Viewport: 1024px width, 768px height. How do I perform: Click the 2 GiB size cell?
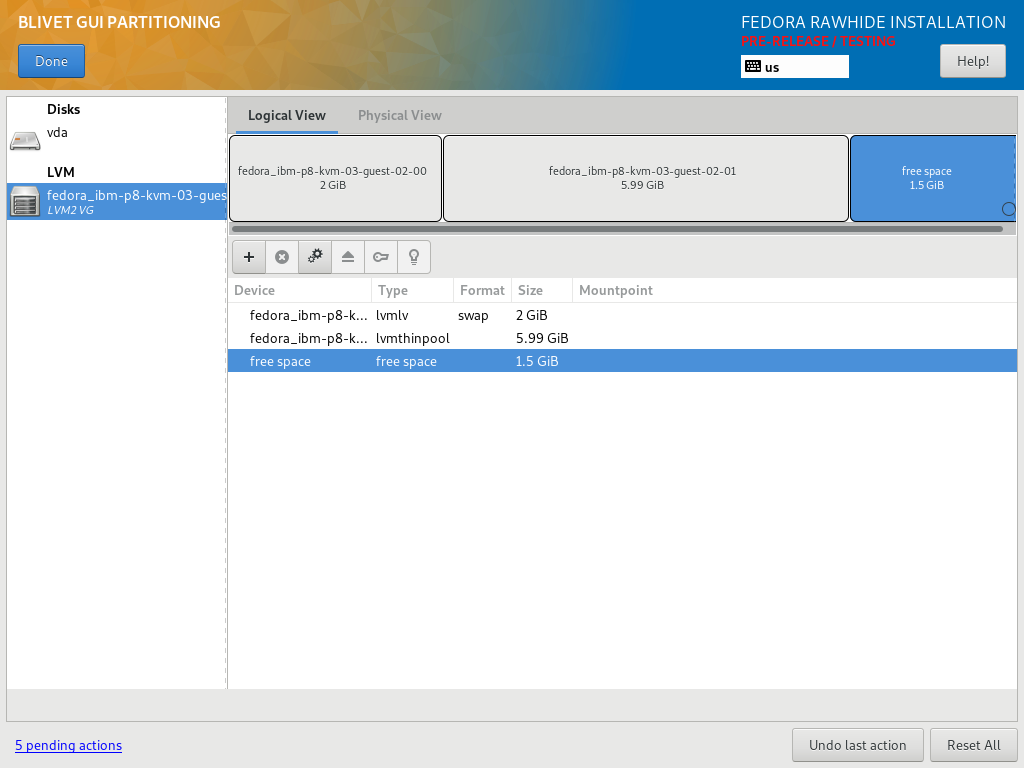[532, 315]
